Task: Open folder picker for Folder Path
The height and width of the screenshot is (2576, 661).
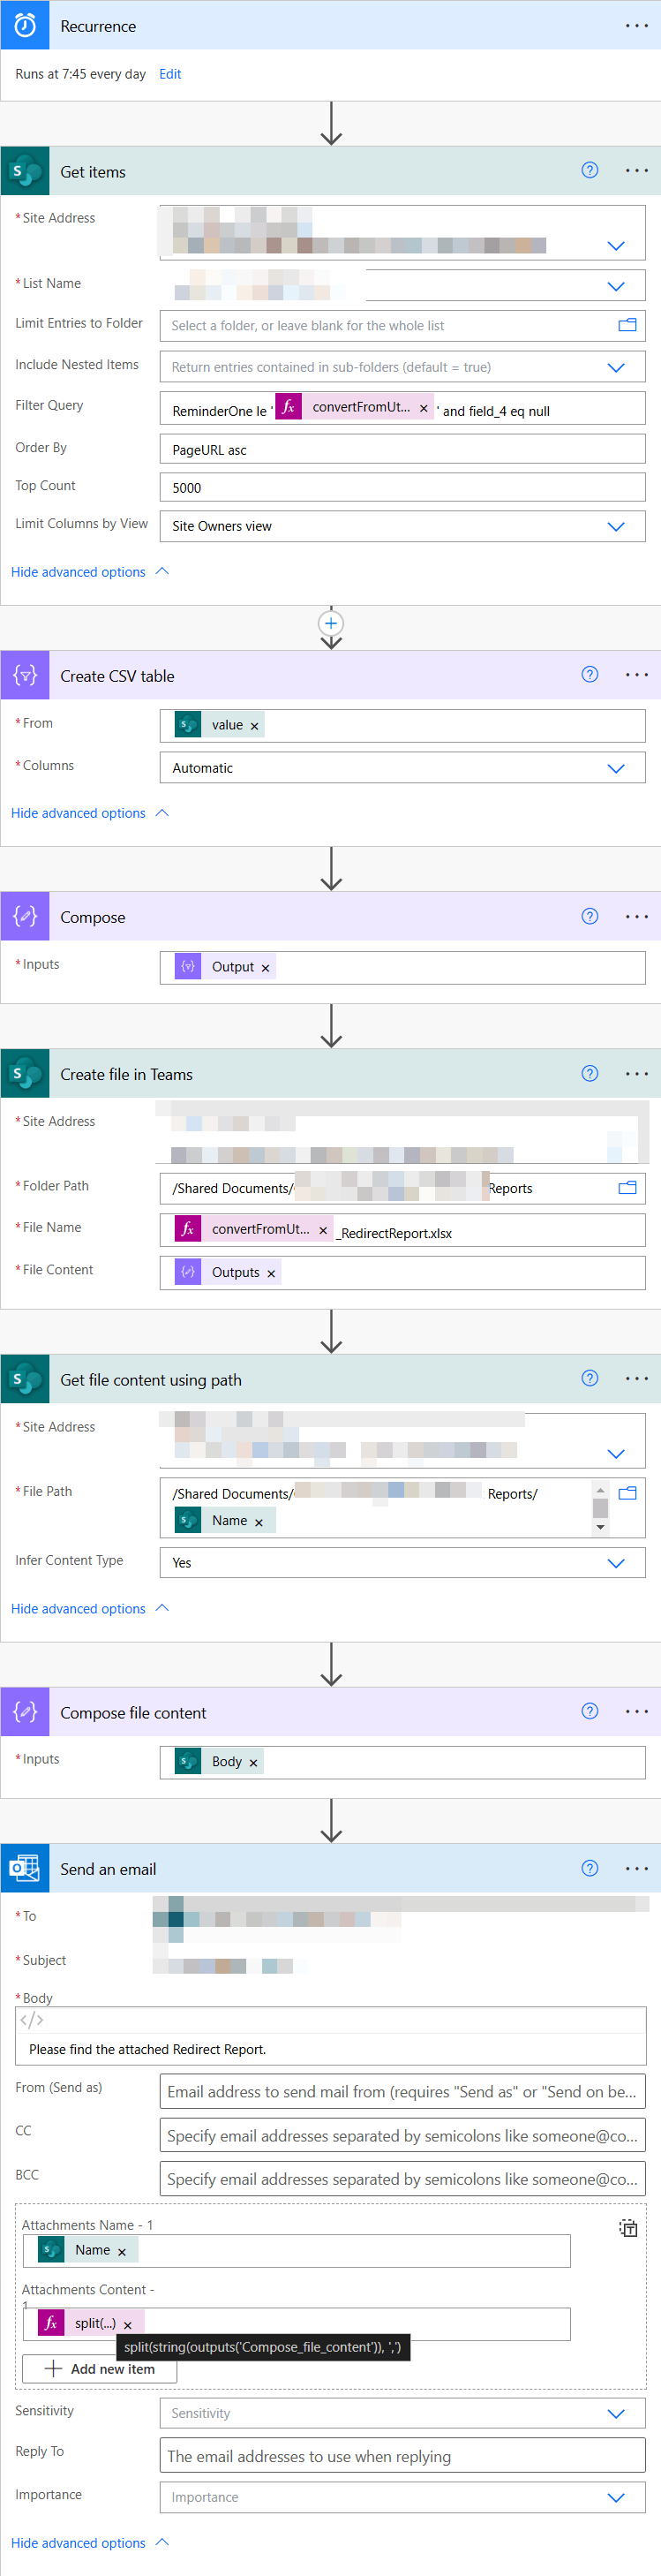Action: coord(627,1188)
